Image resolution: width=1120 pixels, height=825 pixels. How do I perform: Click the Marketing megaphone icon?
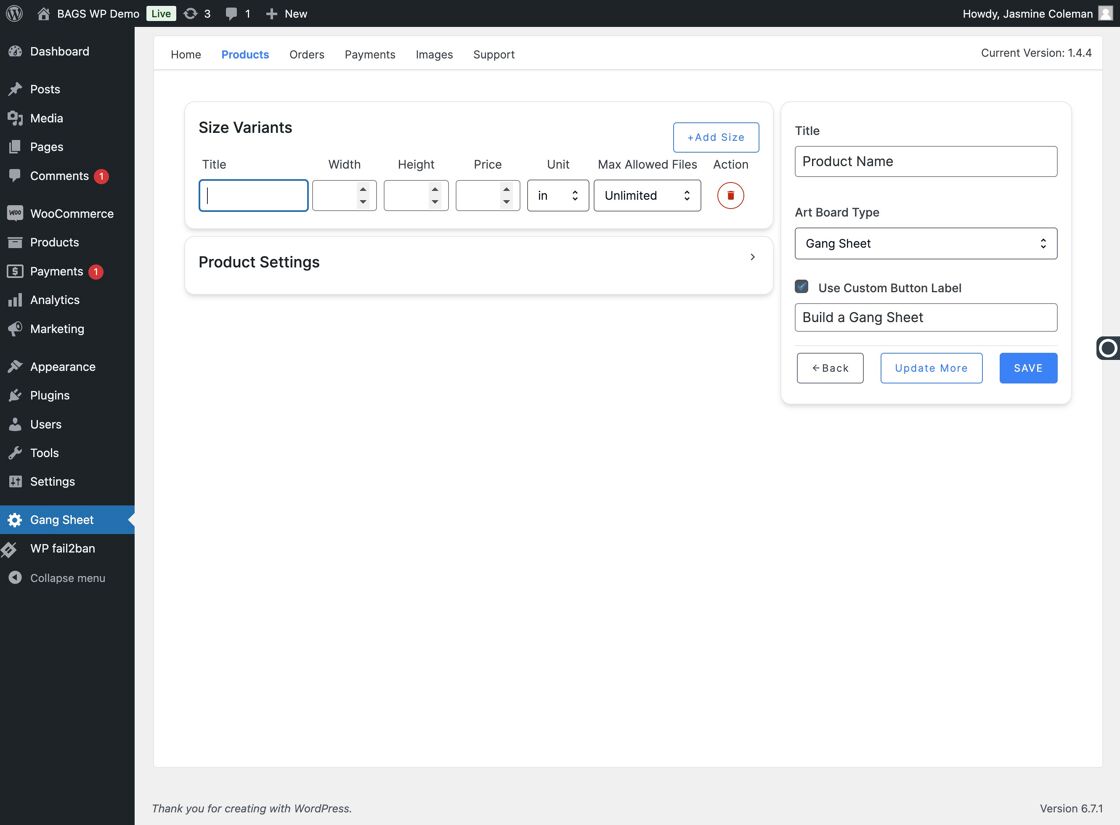tap(15, 329)
